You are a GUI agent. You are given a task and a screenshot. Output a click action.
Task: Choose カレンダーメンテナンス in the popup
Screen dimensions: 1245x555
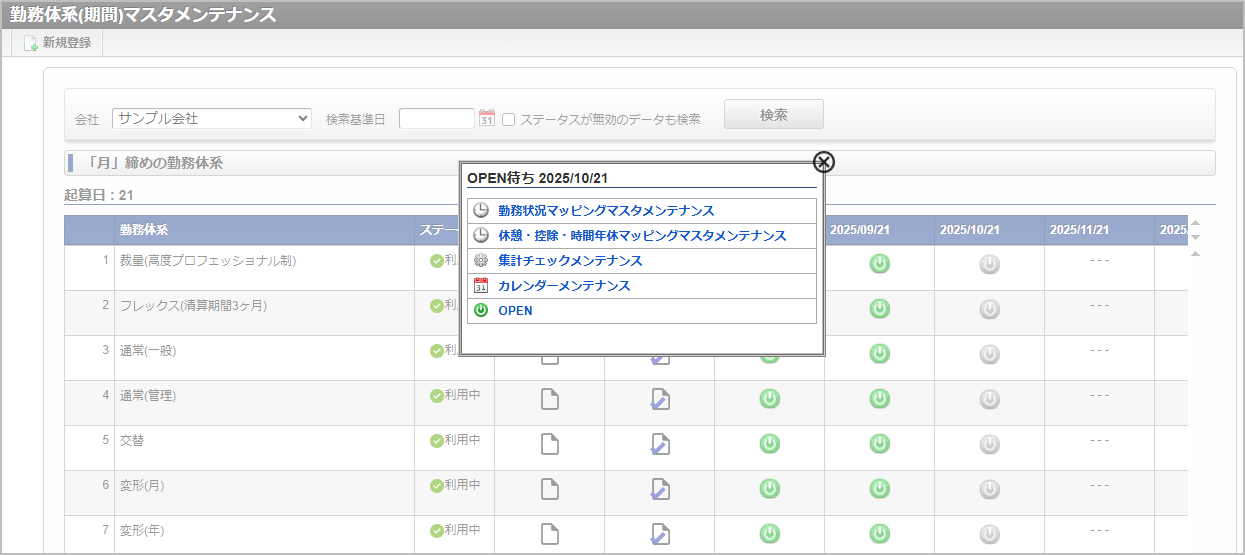(564, 285)
